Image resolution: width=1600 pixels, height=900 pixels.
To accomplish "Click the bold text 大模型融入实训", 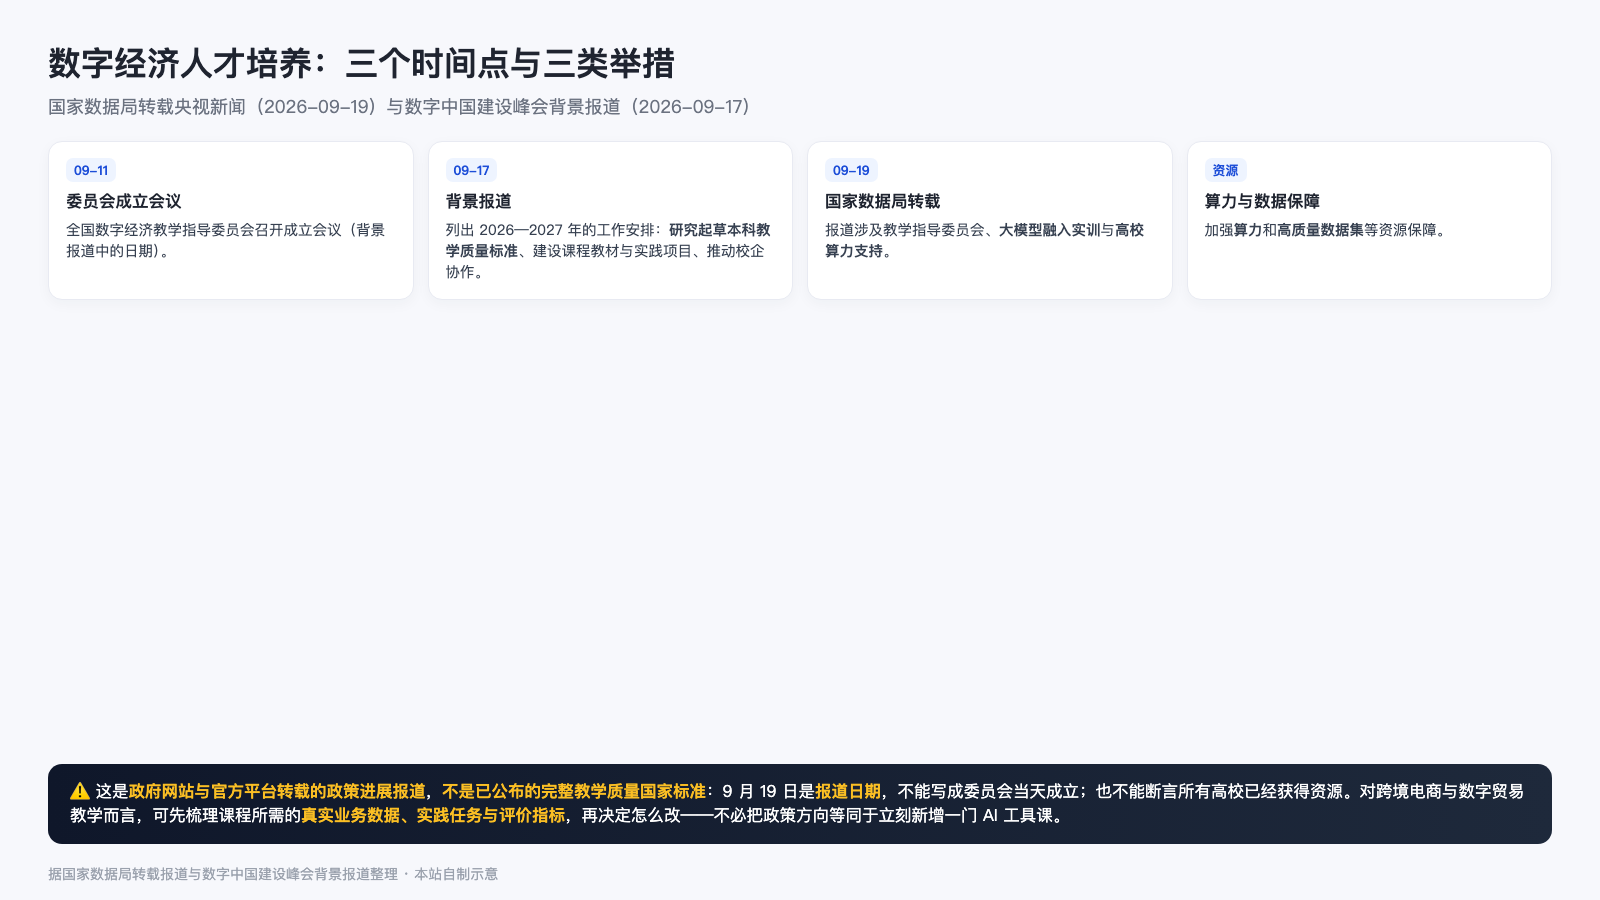I will pyautogui.click(x=1050, y=230).
